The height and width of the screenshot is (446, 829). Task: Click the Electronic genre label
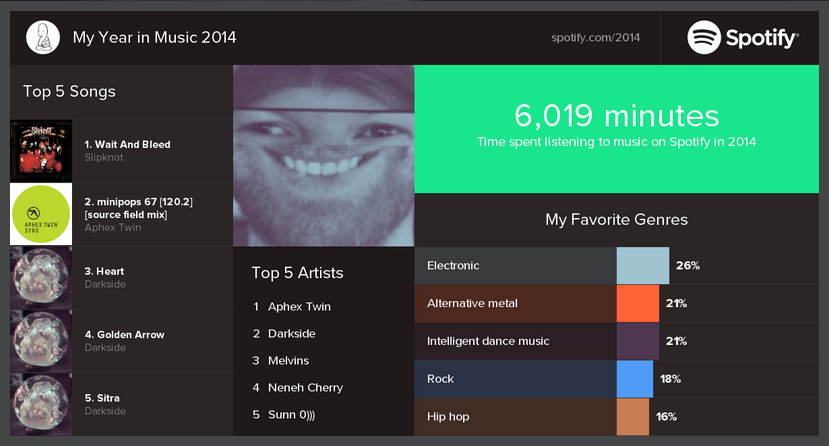pyautogui.click(x=453, y=266)
